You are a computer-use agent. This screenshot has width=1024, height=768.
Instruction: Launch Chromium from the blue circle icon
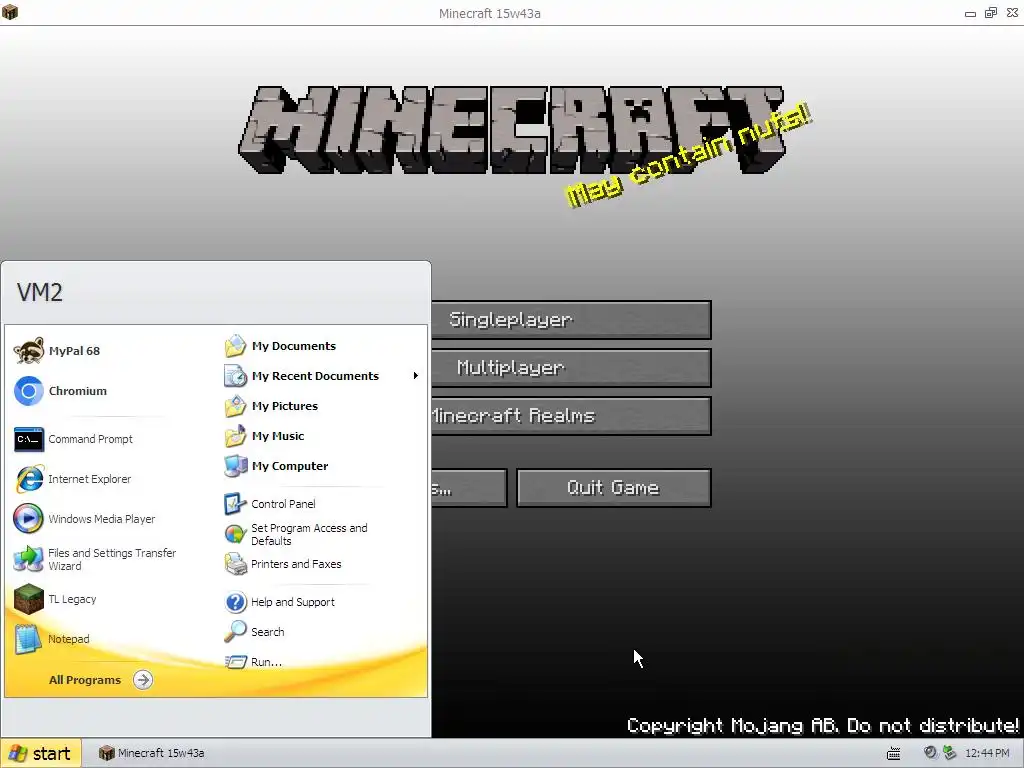pos(29,391)
